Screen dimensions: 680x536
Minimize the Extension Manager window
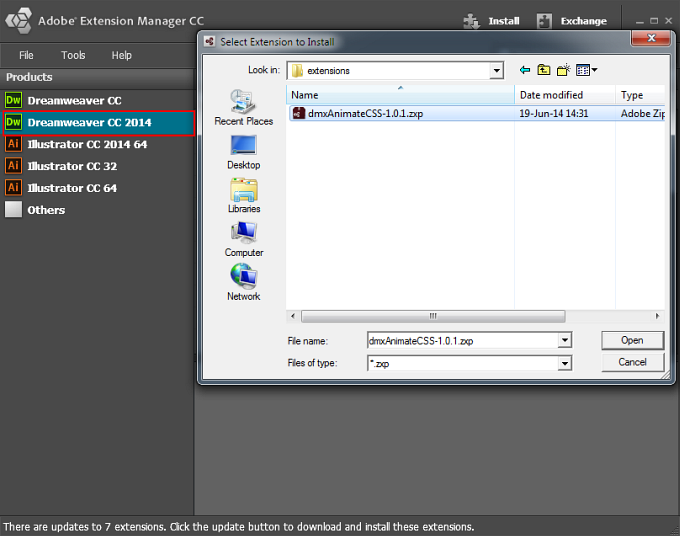click(x=640, y=21)
